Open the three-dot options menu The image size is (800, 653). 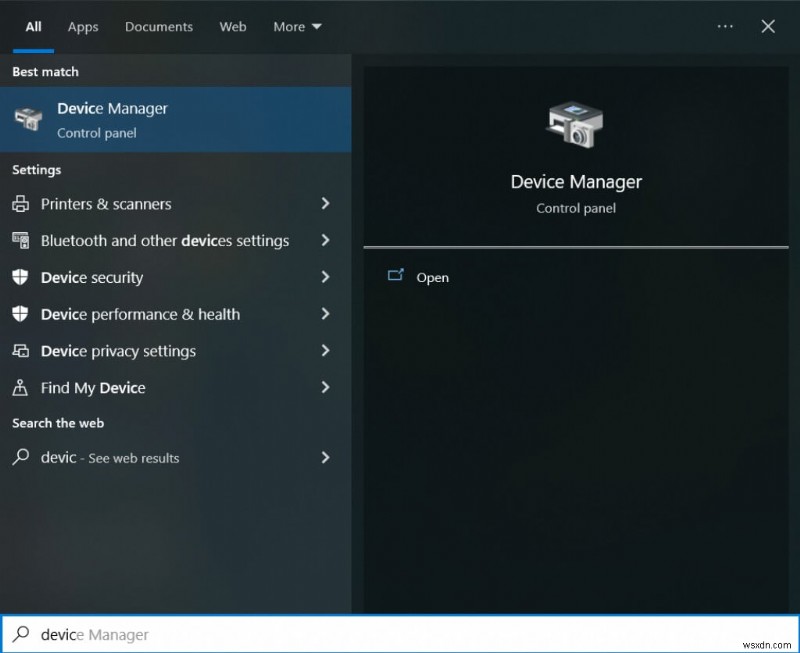725,27
